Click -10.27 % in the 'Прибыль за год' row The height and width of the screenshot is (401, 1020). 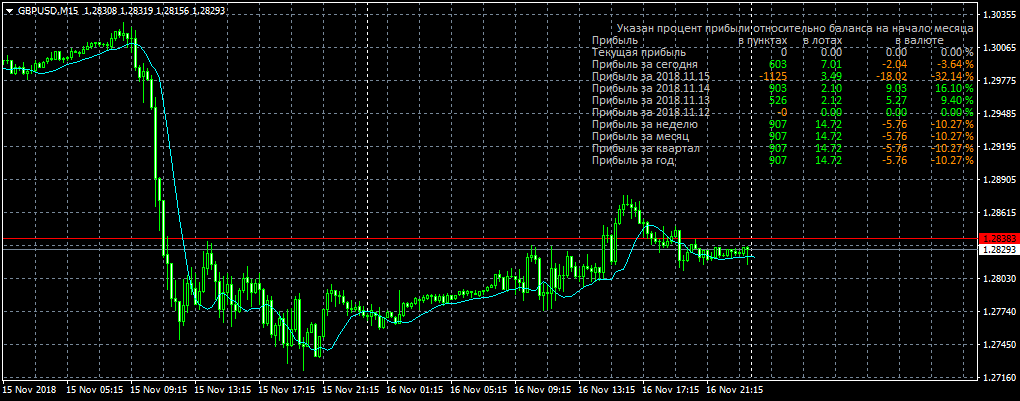coord(952,159)
